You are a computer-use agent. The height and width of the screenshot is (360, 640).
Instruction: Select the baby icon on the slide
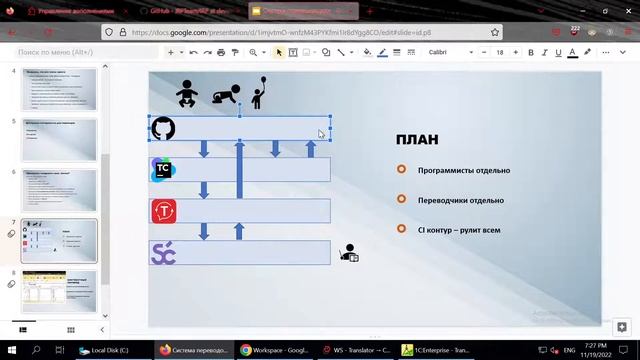pyautogui.click(x=187, y=93)
